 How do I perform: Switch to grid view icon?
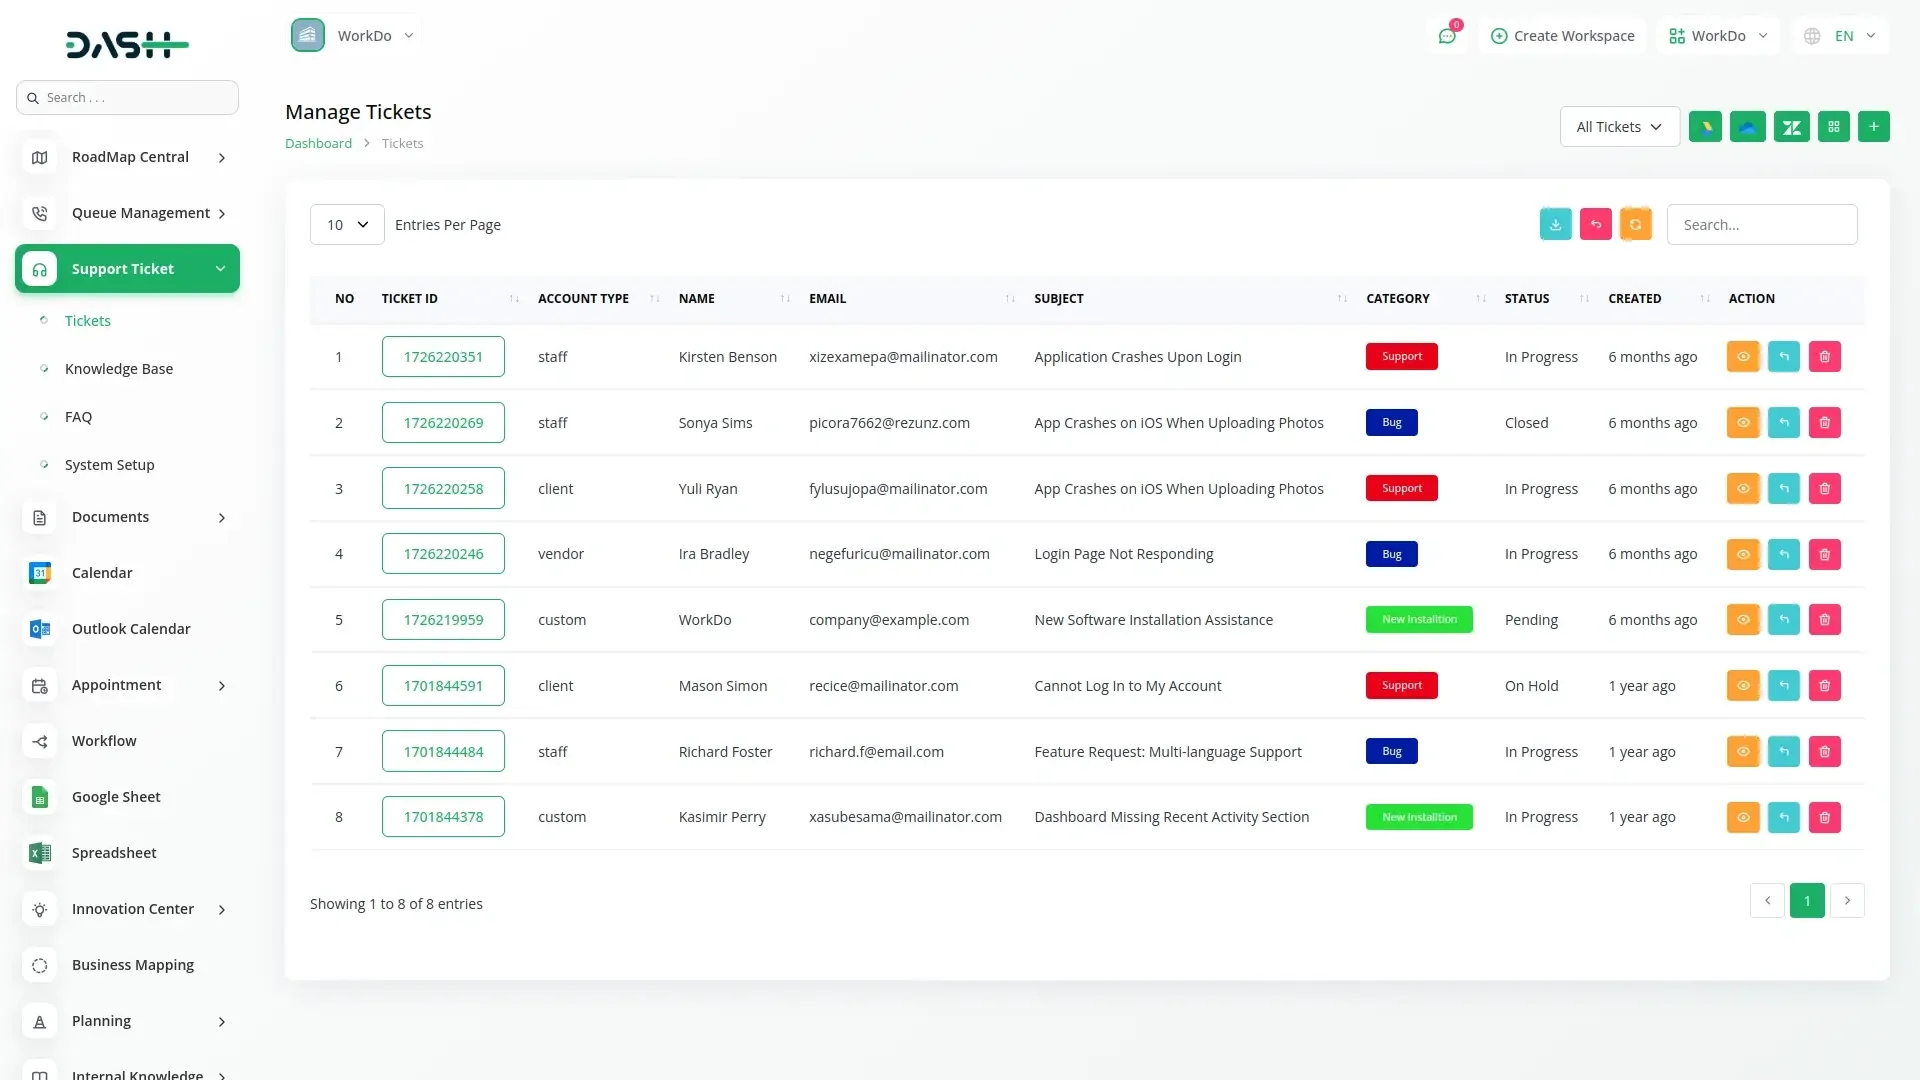click(x=1833, y=127)
